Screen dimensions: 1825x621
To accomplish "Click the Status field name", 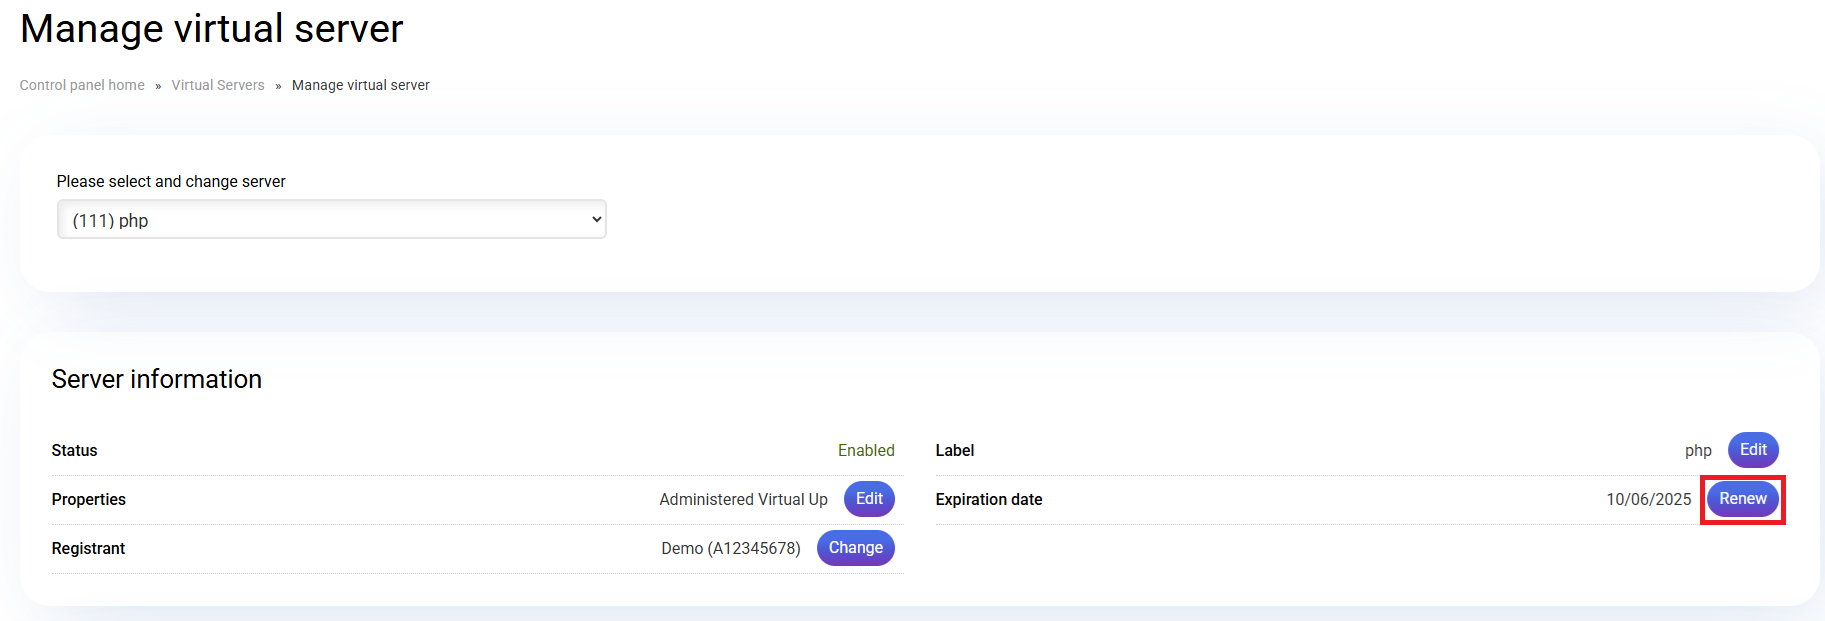I will [75, 451].
